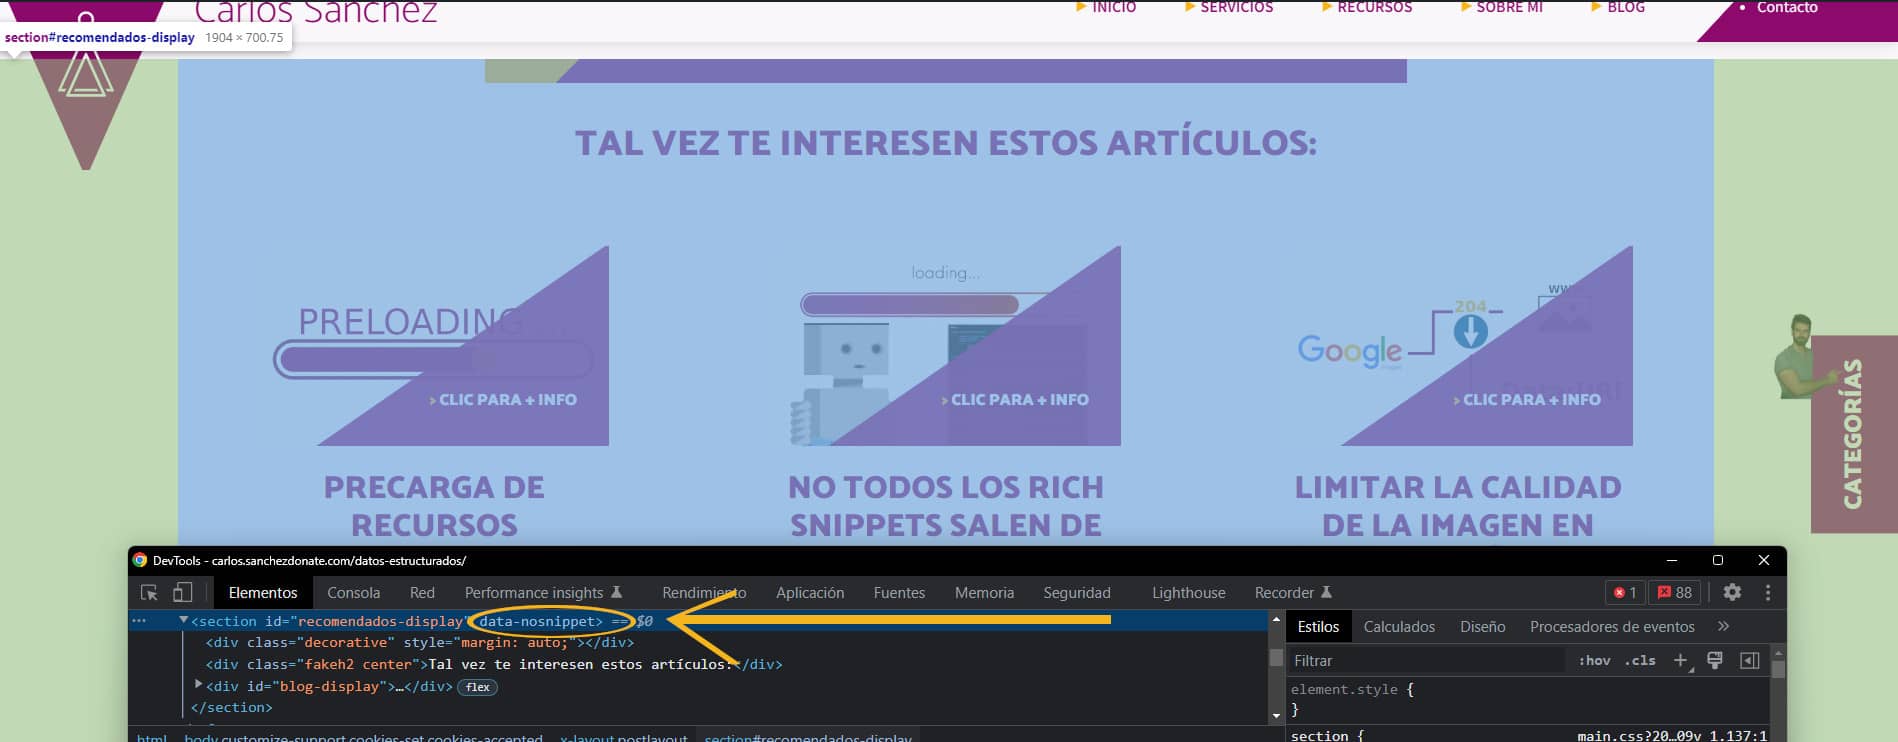Image resolution: width=1898 pixels, height=742 pixels.
Task: Expand the div blog-display node
Action: coord(198,685)
